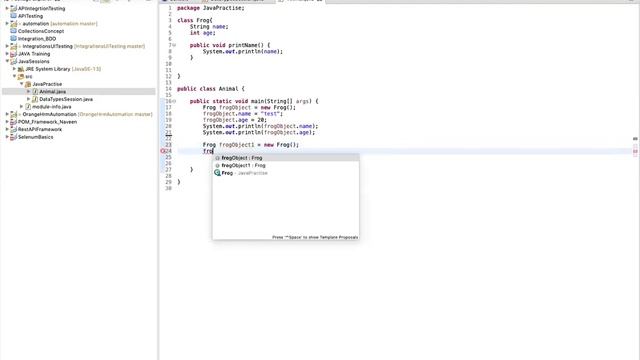
Task: Click the 'package JavaPractise;' code line
Action: point(211,8)
